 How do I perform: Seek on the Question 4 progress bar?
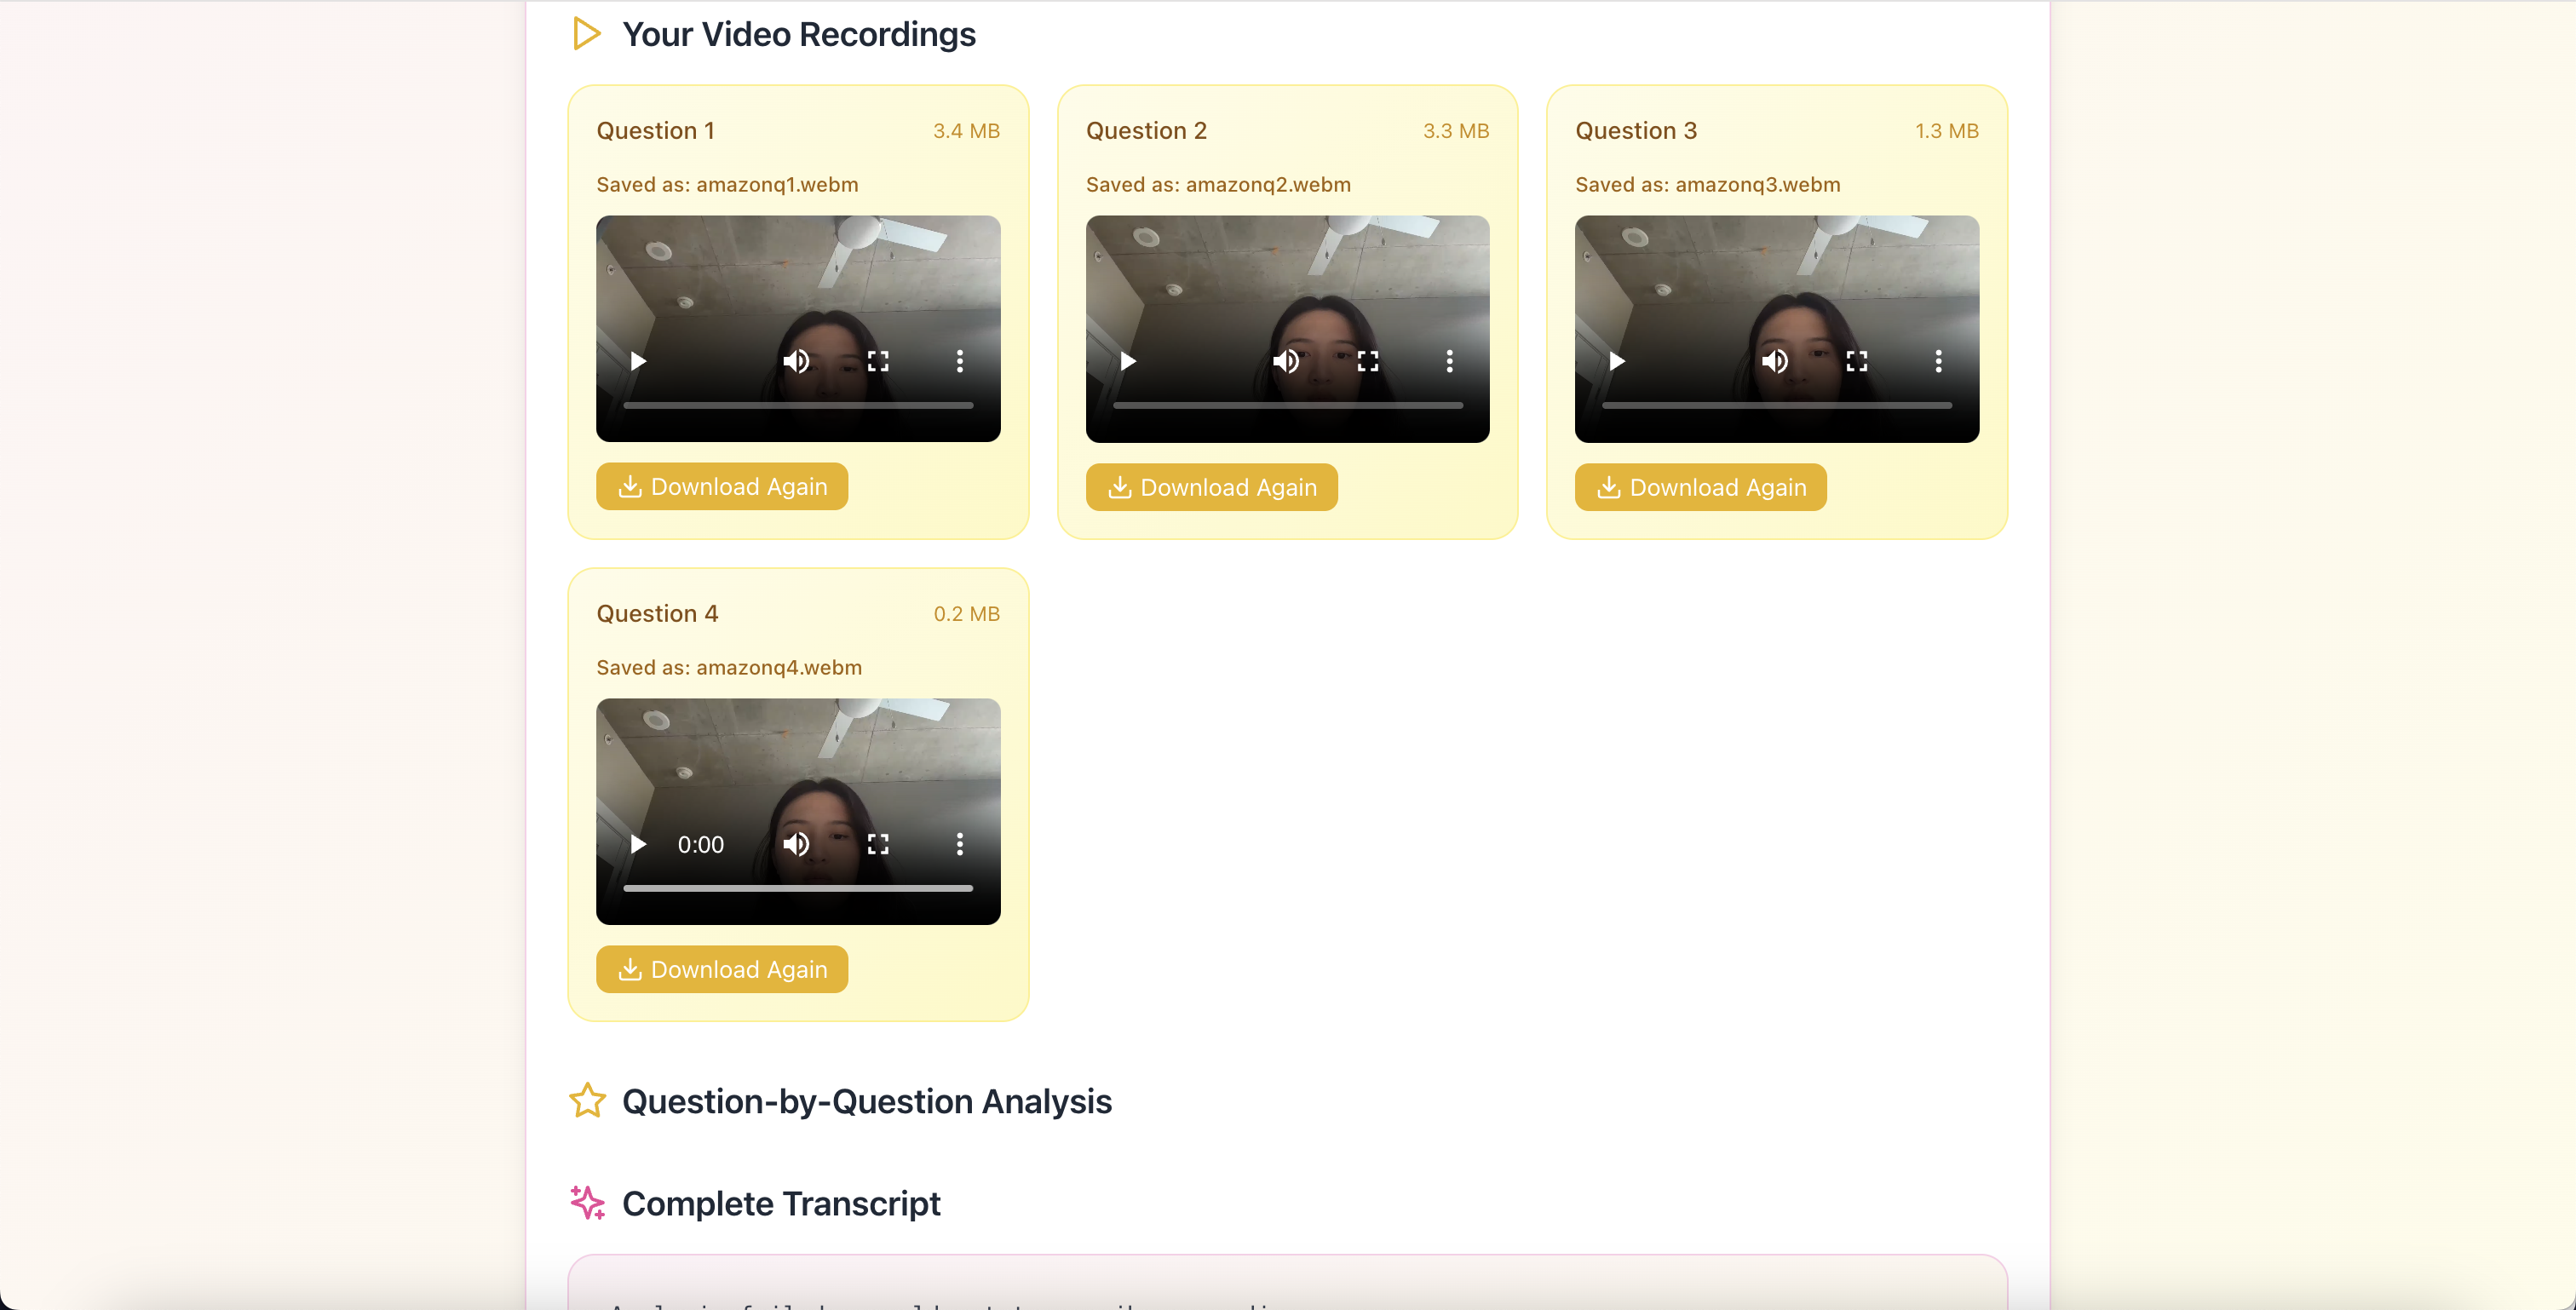[x=797, y=888]
